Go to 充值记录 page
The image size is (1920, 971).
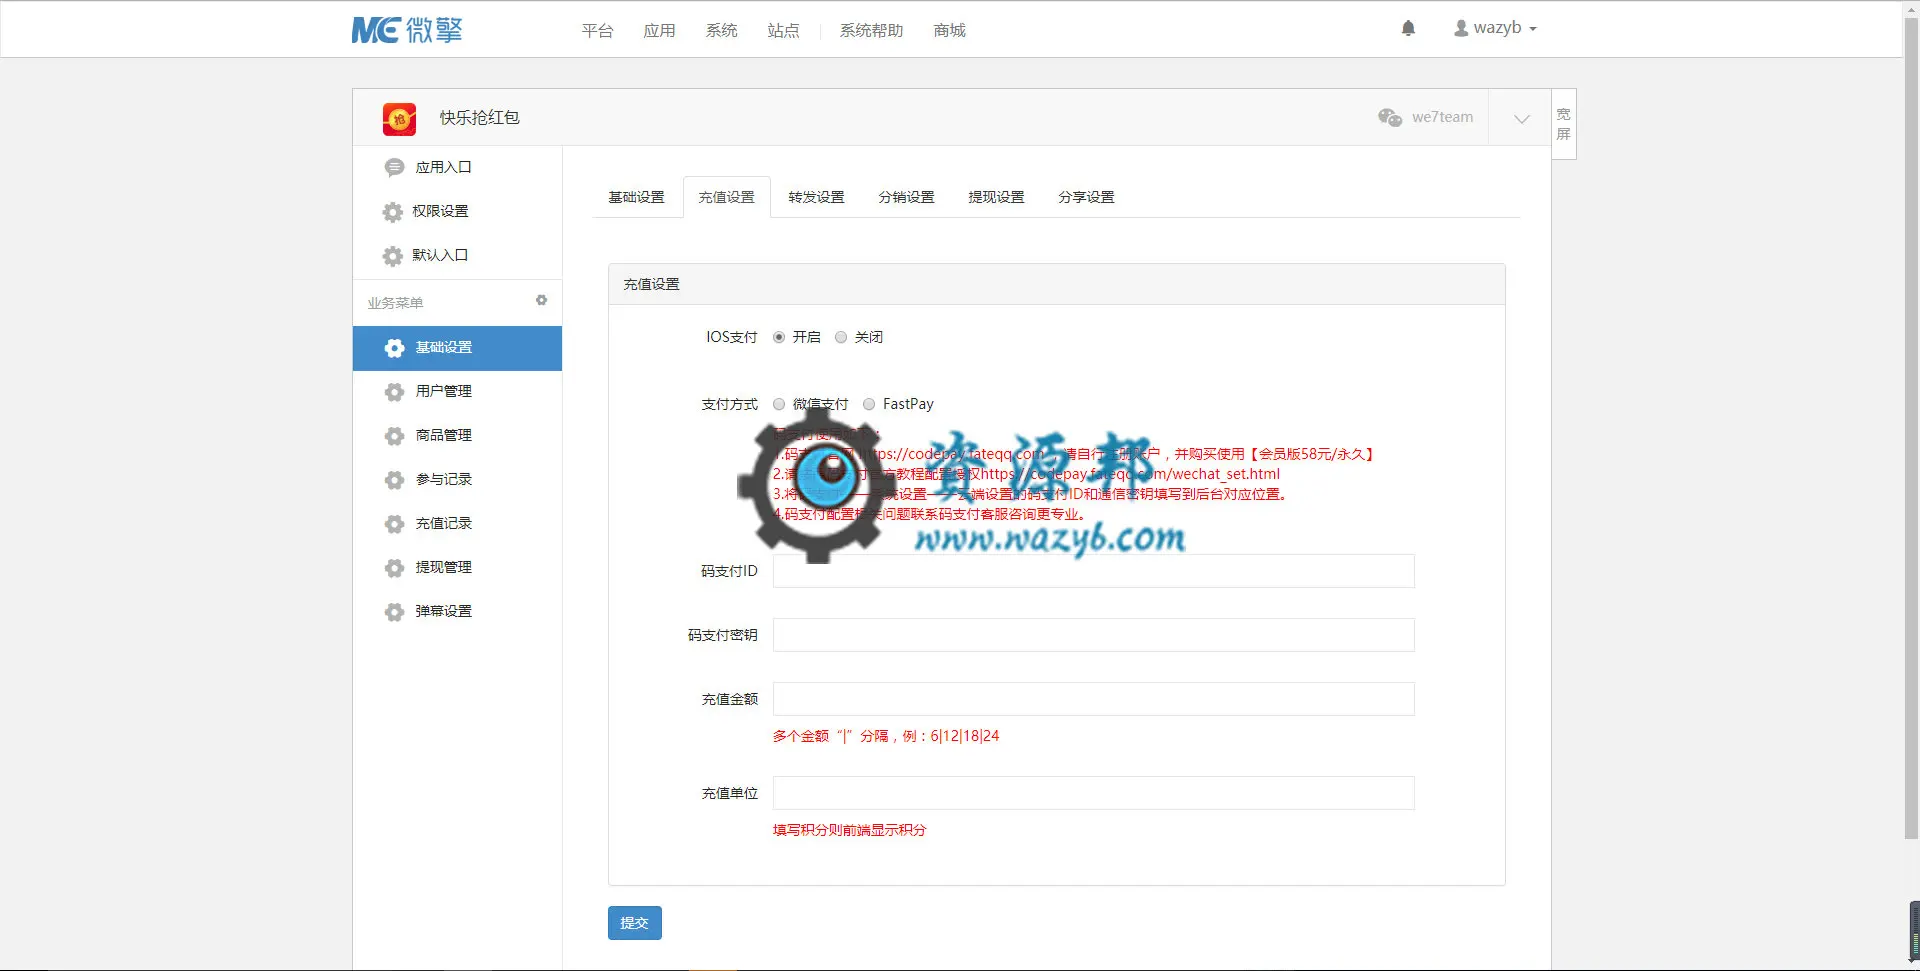point(457,524)
